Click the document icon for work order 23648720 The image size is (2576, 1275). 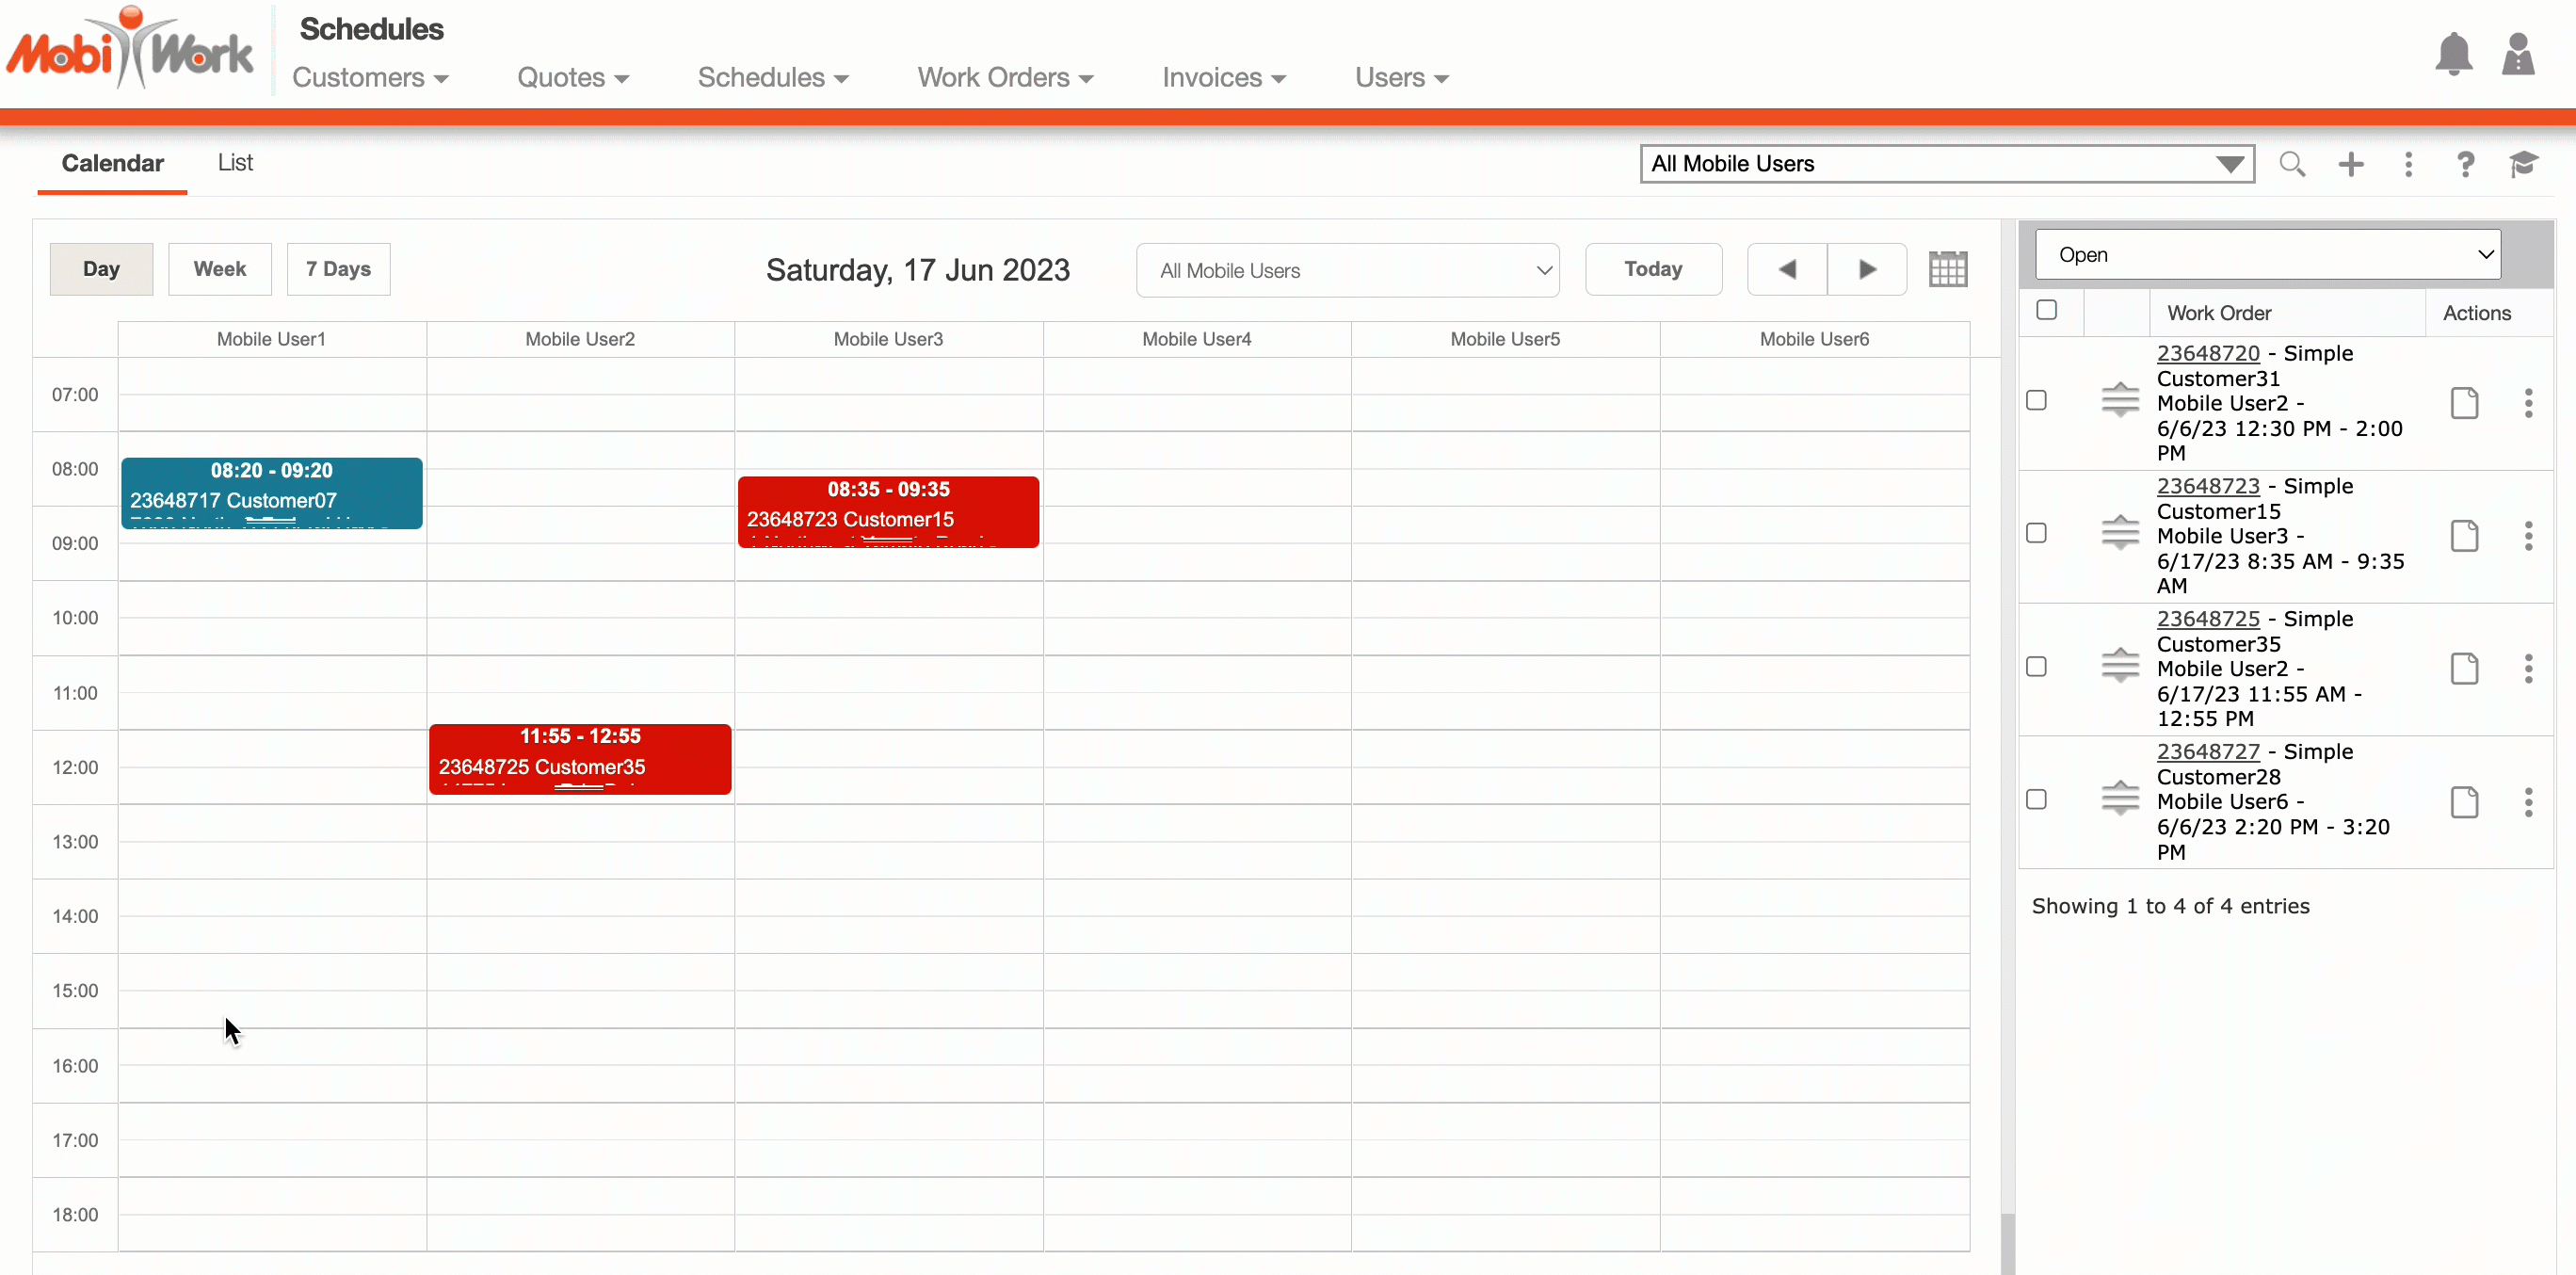[2464, 403]
